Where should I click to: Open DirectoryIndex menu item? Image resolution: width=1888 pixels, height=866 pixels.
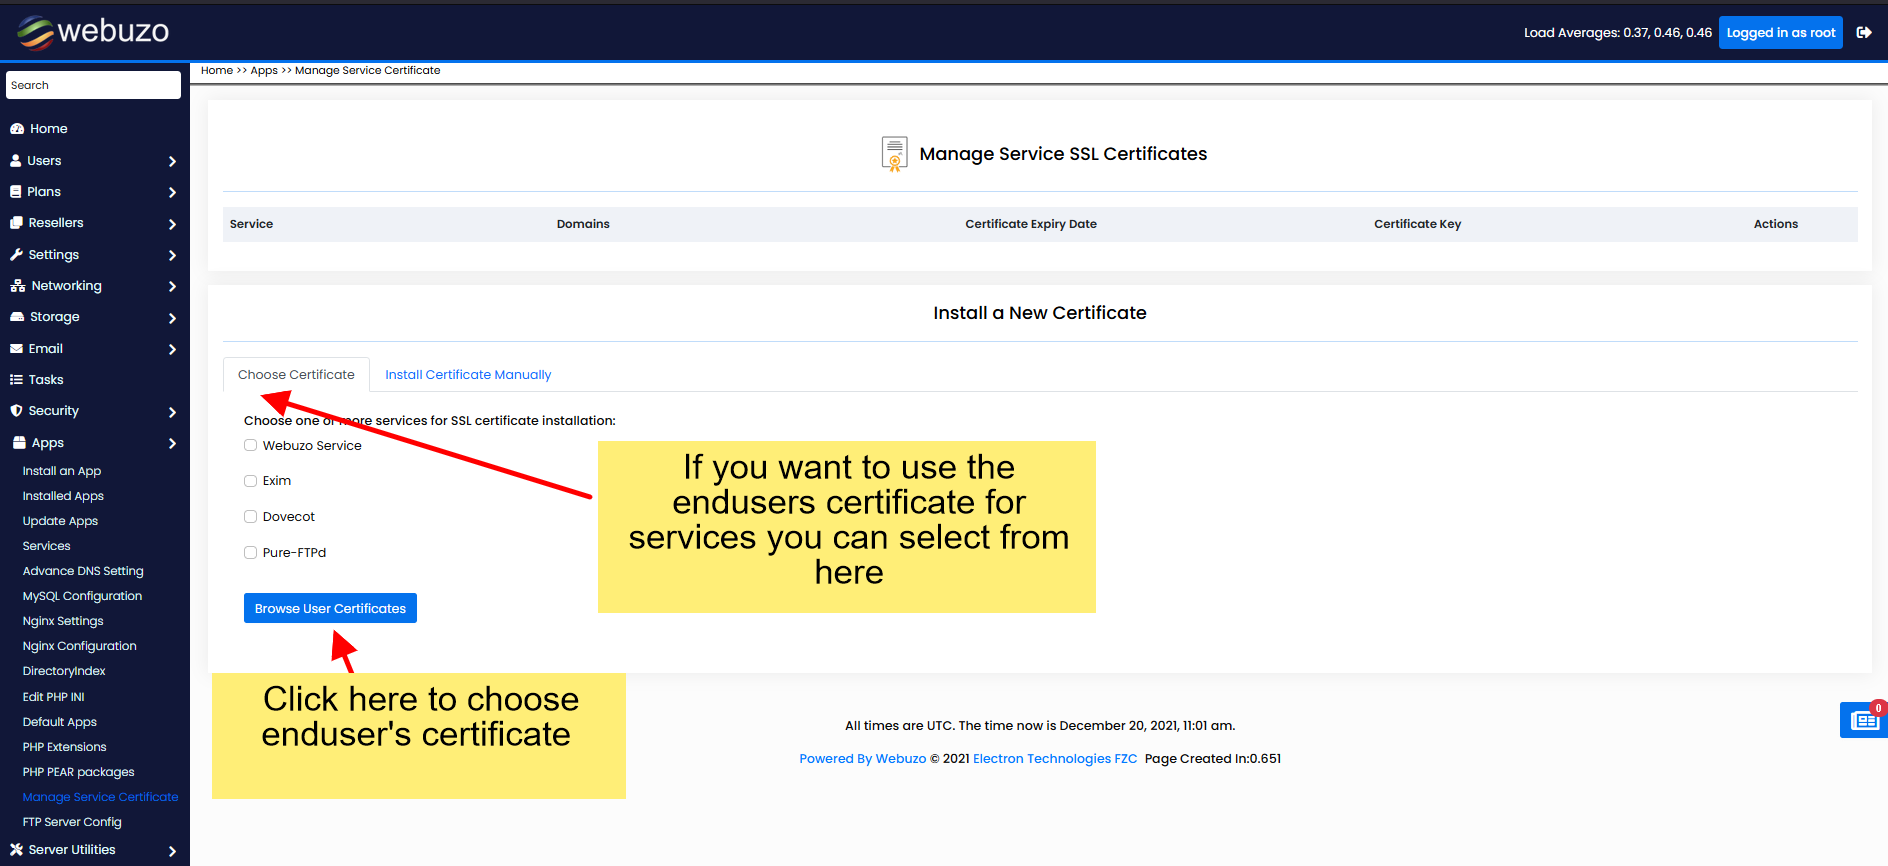pos(64,671)
